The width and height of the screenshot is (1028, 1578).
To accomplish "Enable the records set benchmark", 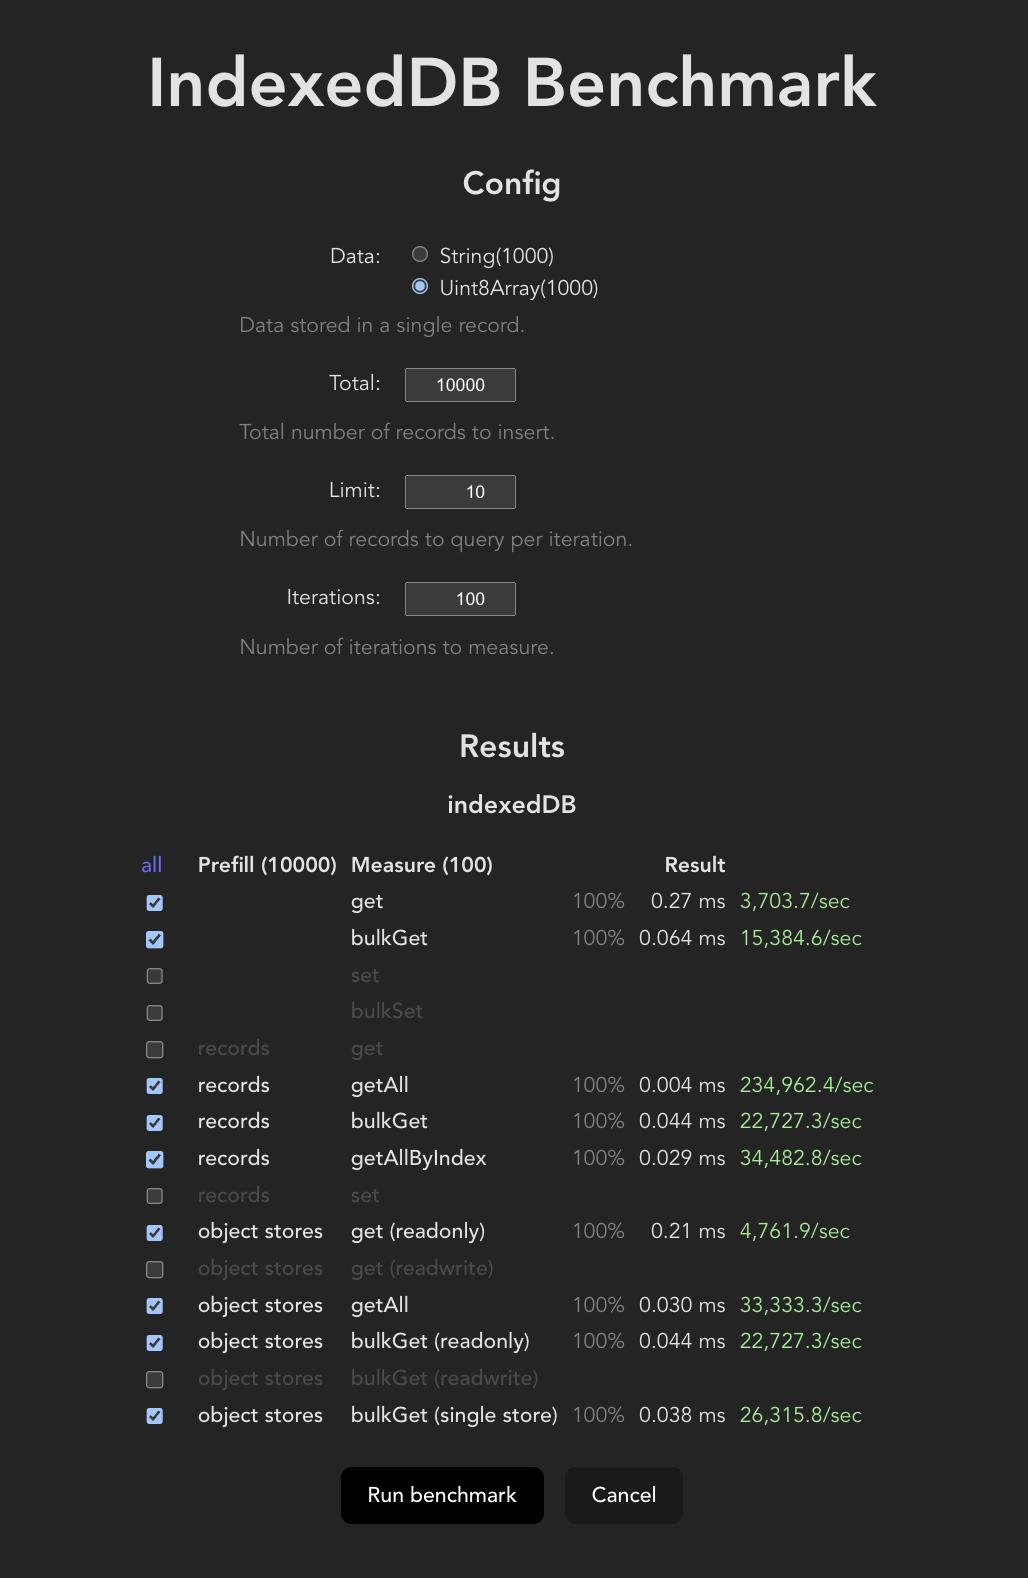I will [x=154, y=1196].
